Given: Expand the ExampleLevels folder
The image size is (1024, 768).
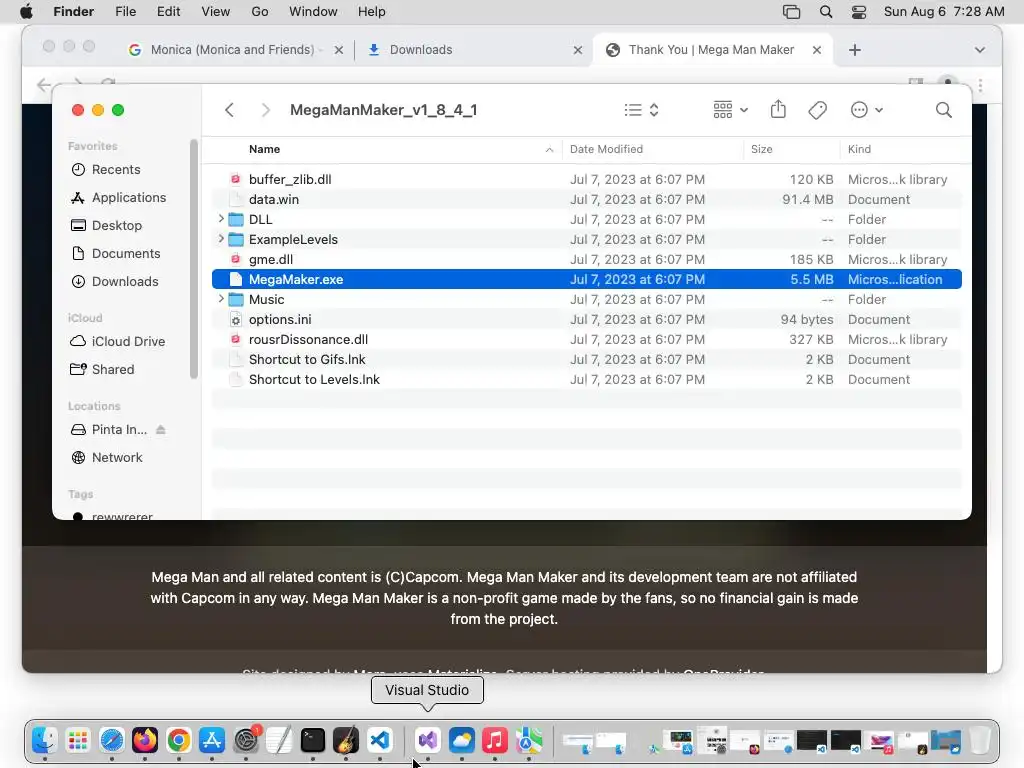Looking at the screenshot, I should (221, 239).
